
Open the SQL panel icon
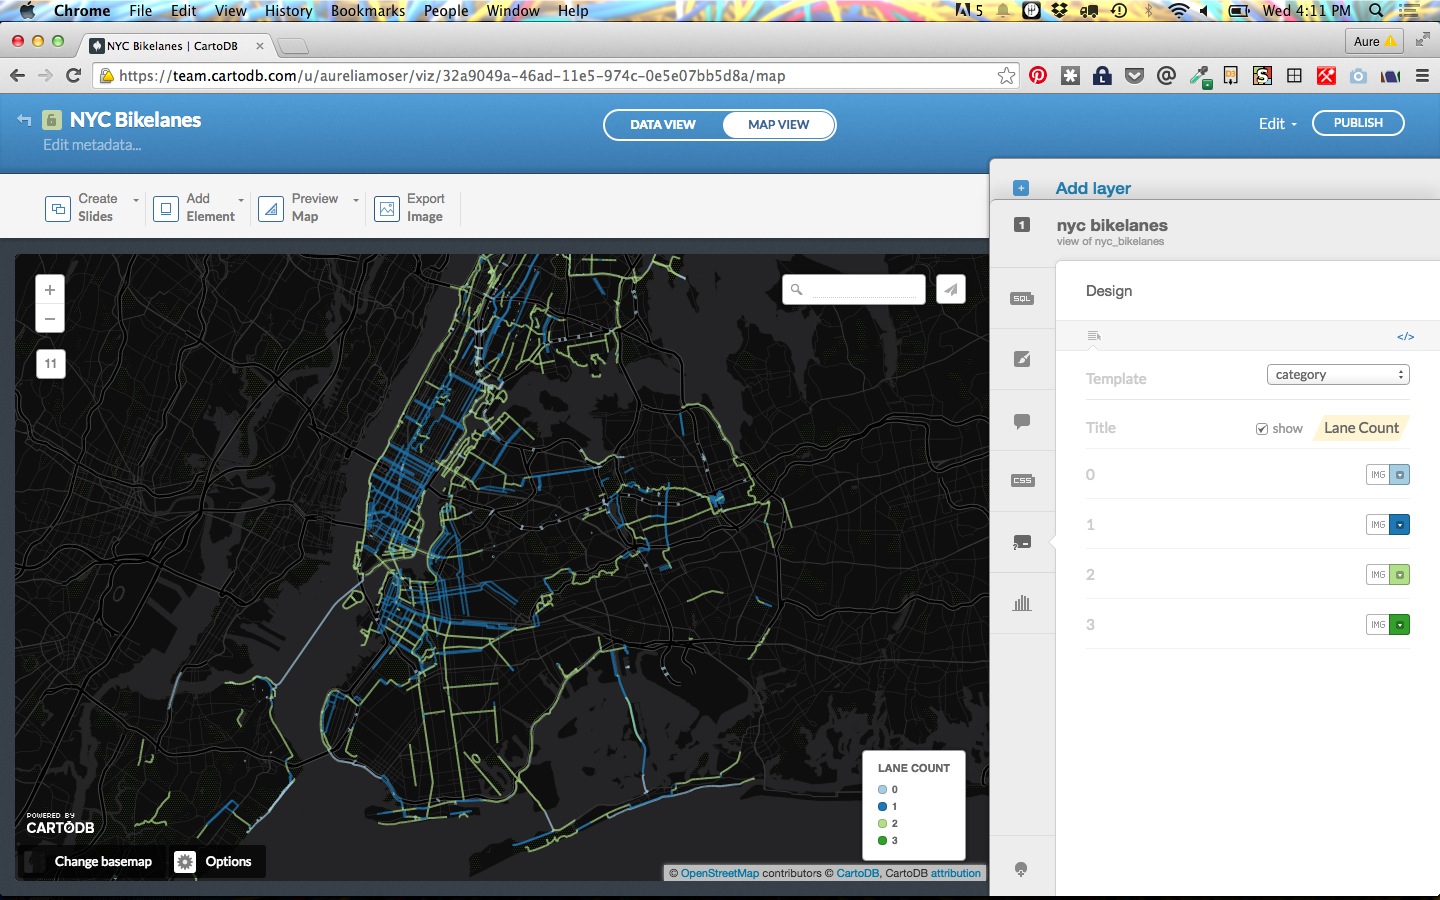(1022, 298)
